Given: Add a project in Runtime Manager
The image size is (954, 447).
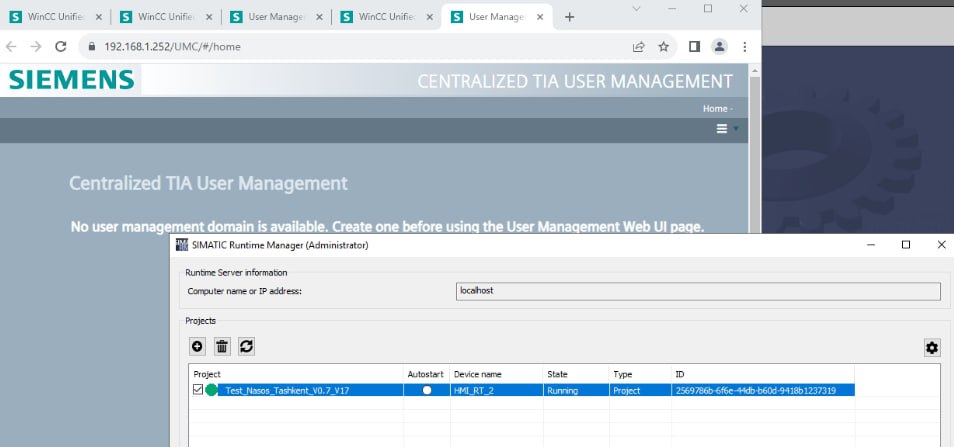Looking at the screenshot, I should [x=198, y=347].
